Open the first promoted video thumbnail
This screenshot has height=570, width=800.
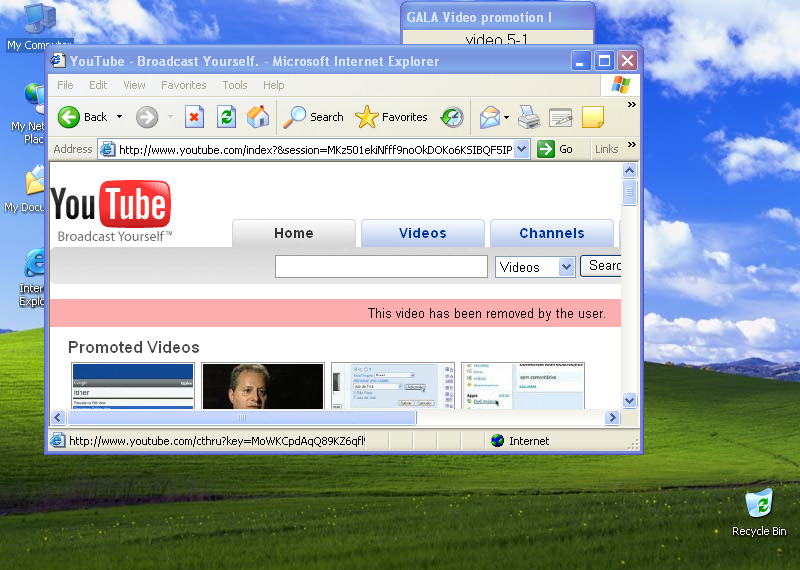133,386
